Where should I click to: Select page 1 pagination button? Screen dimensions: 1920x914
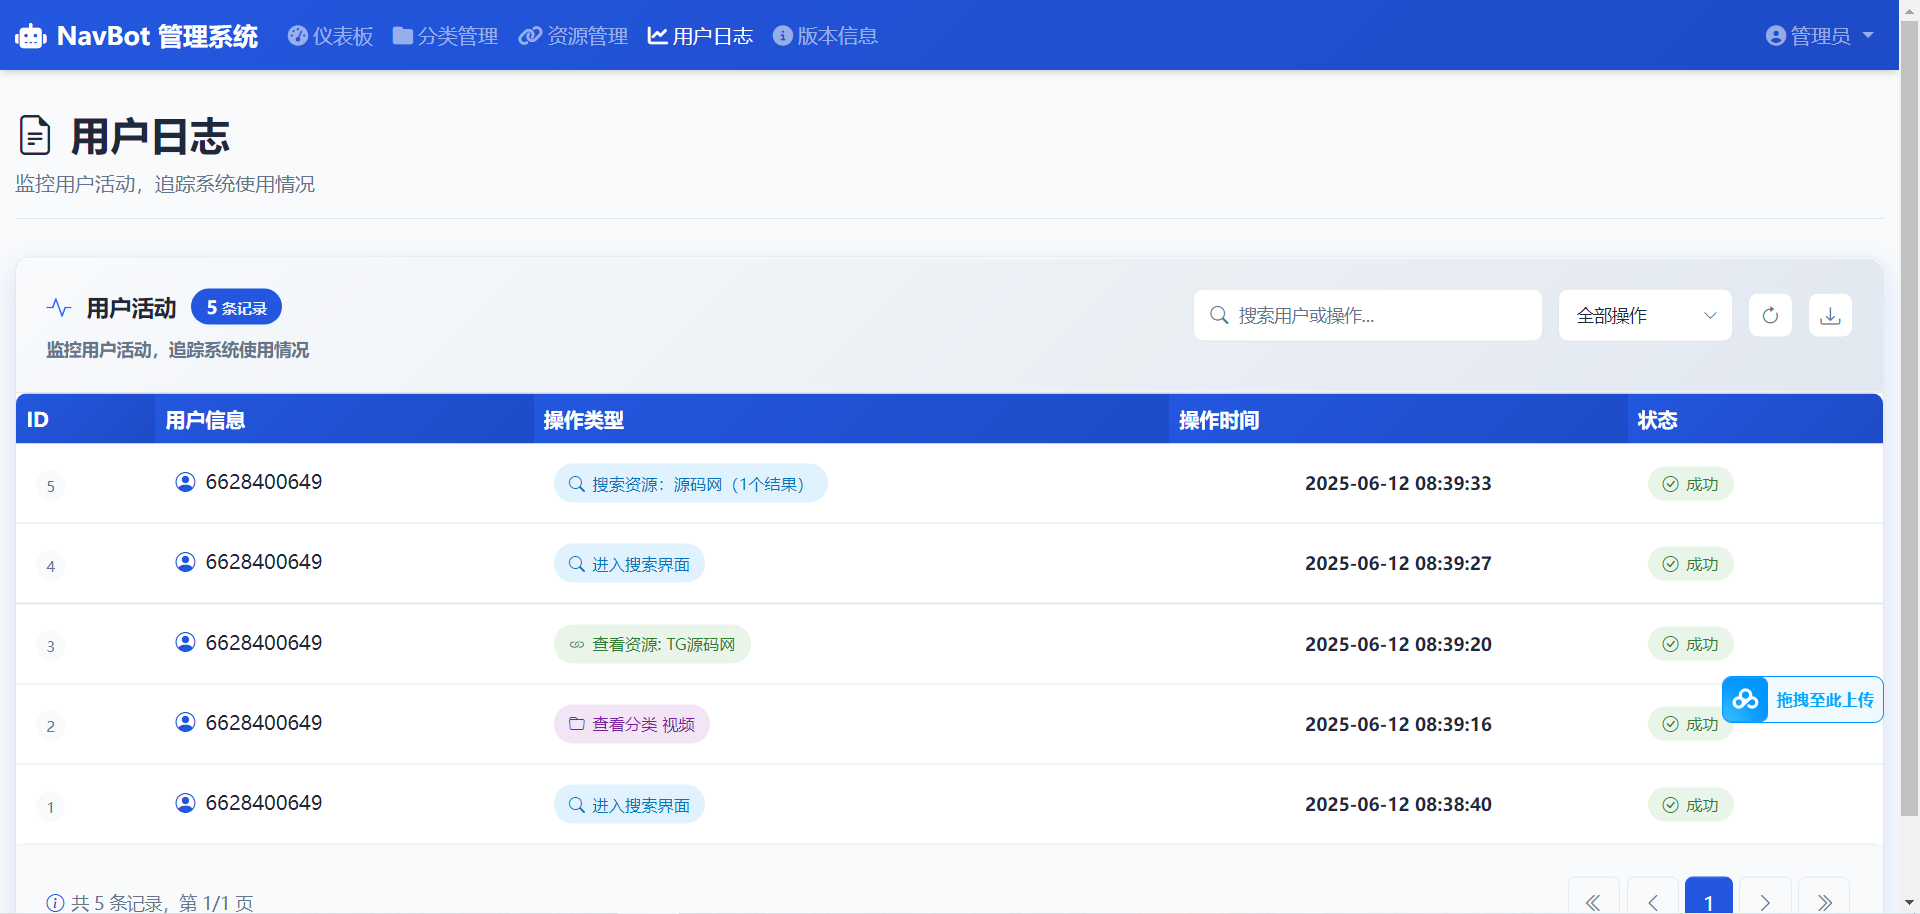point(1708,900)
